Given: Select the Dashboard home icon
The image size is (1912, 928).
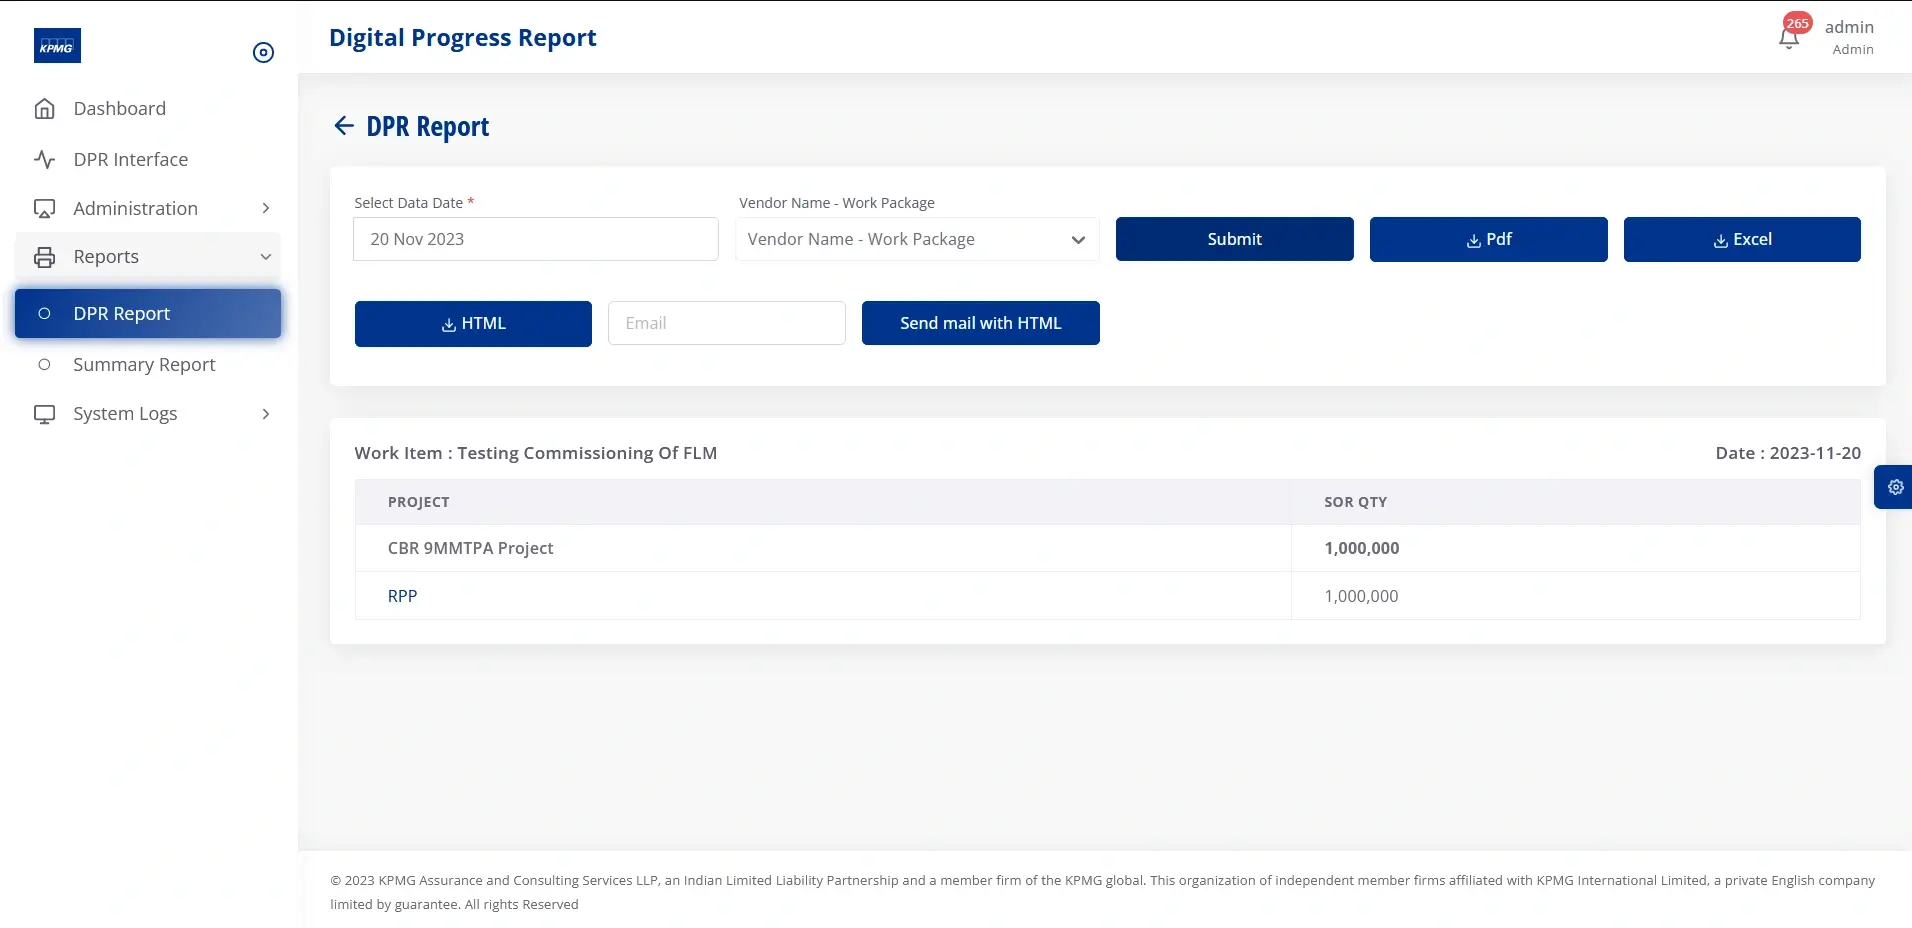Looking at the screenshot, I should (x=45, y=107).
